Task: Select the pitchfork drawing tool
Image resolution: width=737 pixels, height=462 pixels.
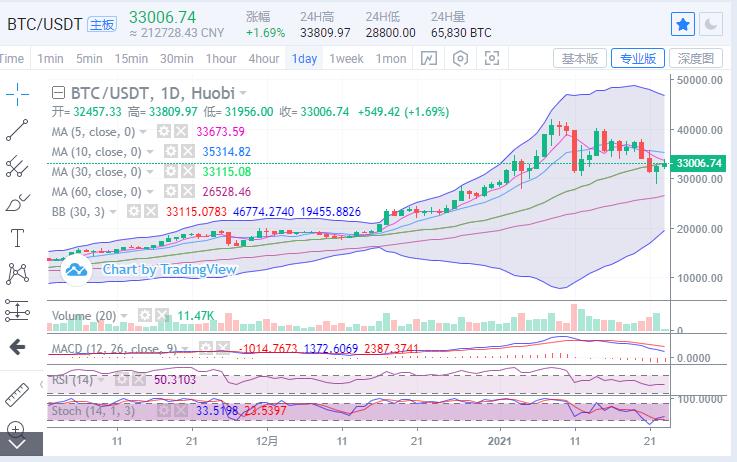Action: click(x=17, y=166)
